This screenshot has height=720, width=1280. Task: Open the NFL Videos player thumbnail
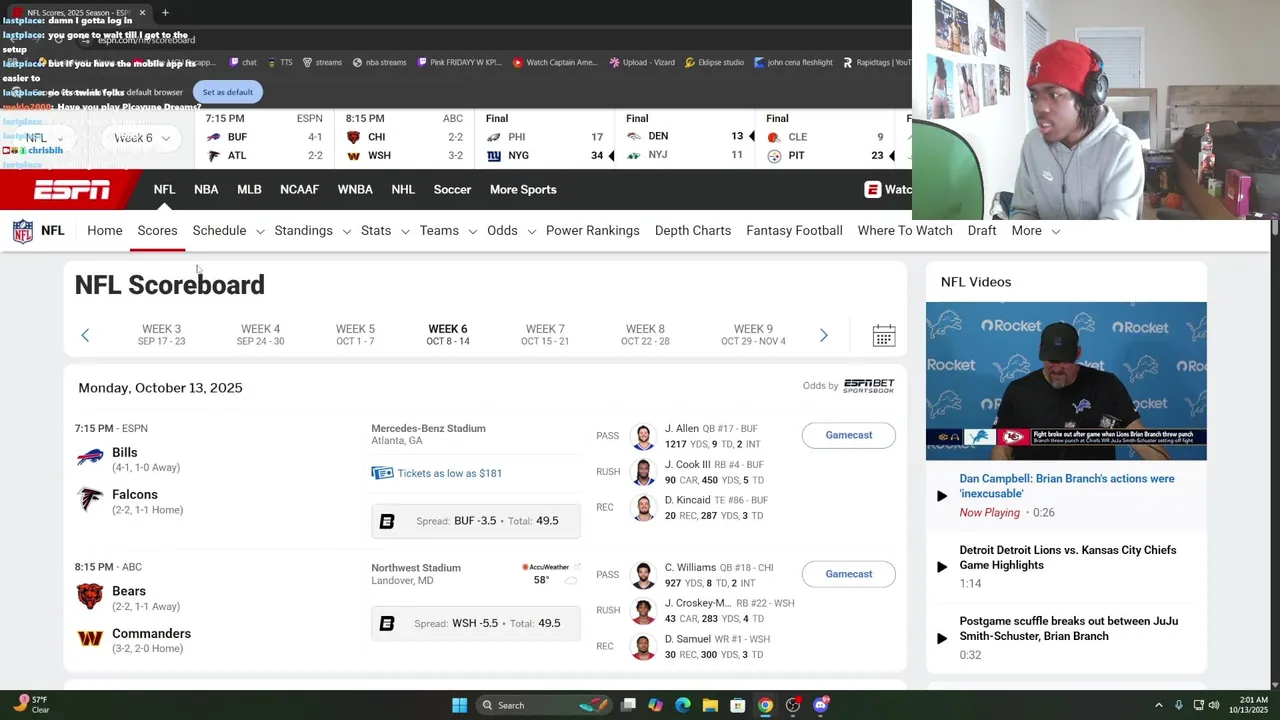pyautogui.click(x=1066, y=381)
